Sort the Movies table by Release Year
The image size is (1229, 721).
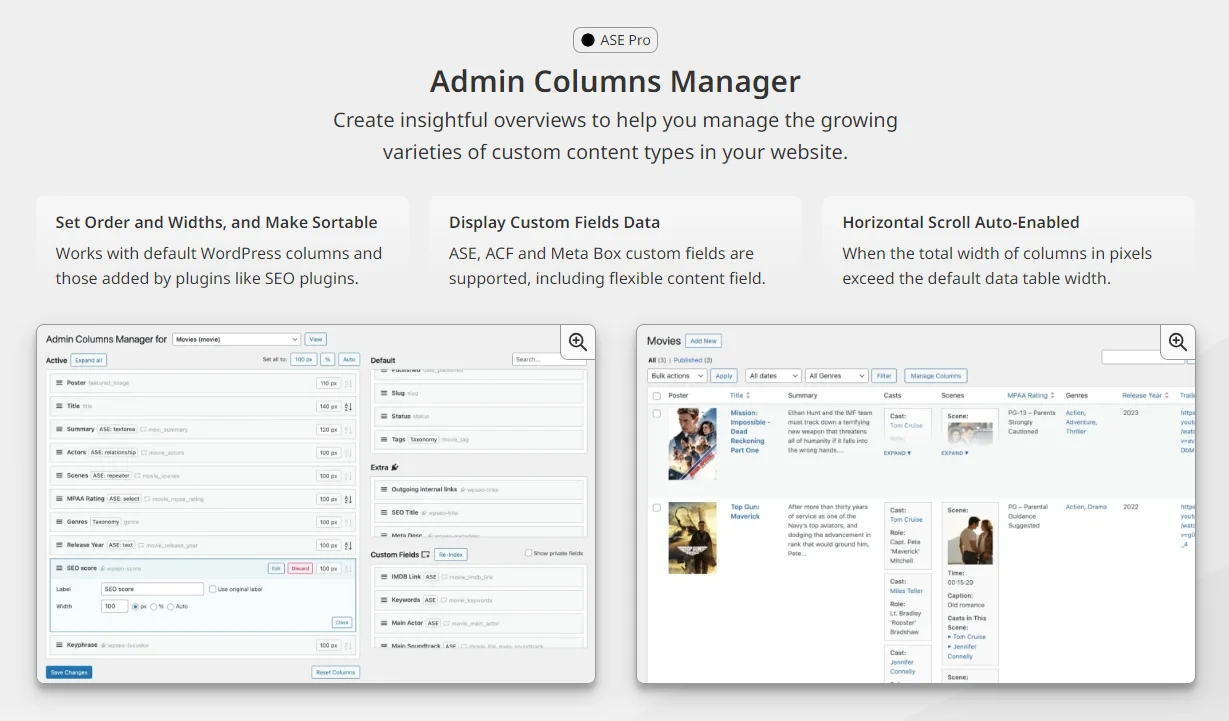(1146, 395)
